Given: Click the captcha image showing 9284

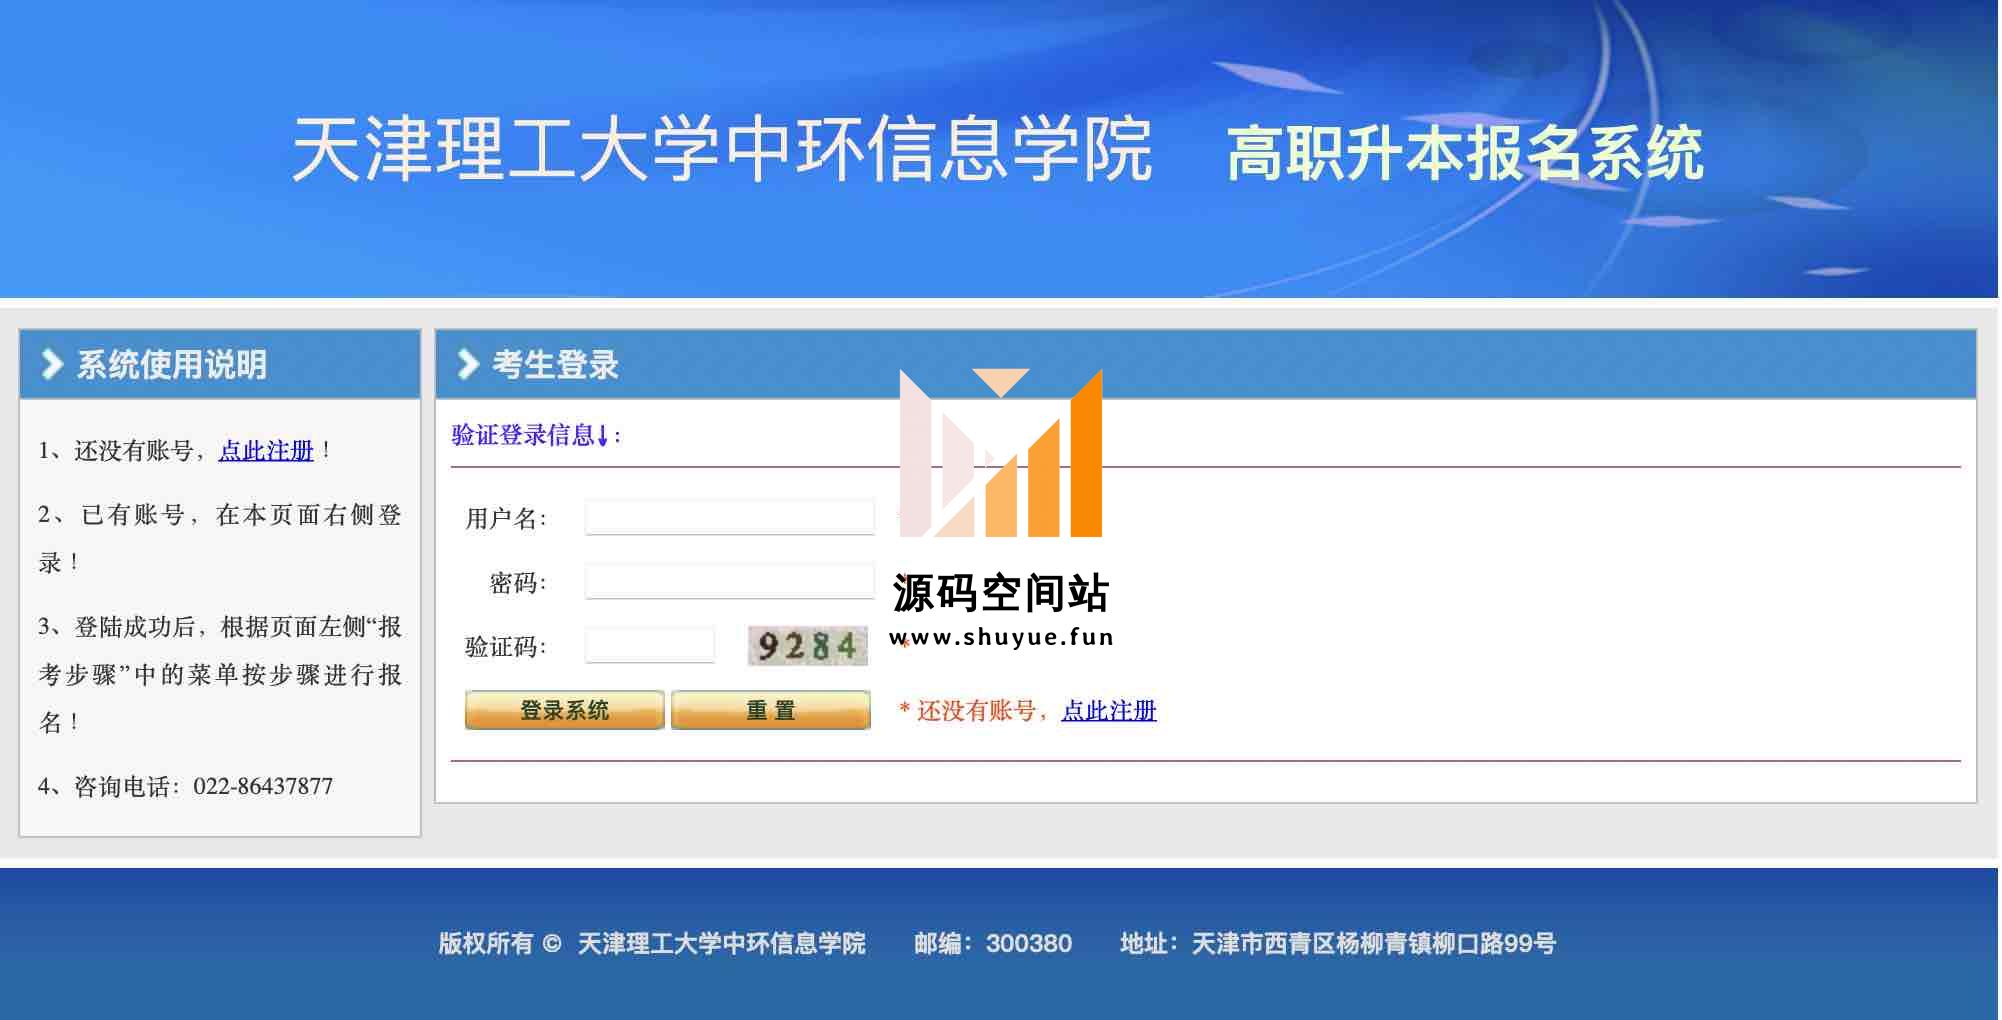Looking at the screenshot, I should point(807,646).
